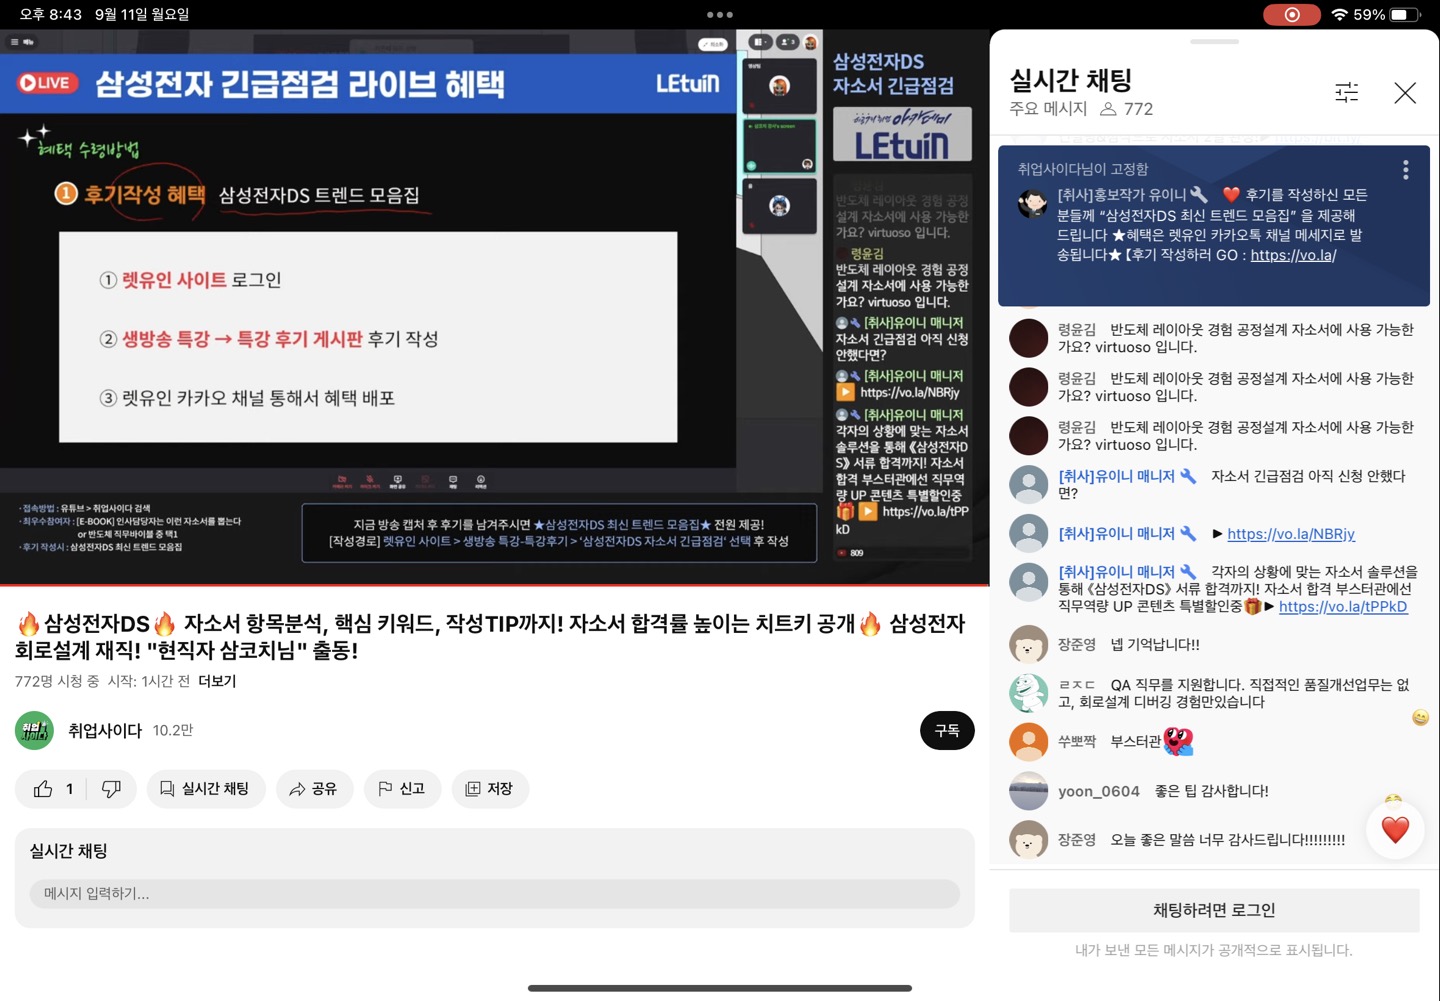1440x1001 pixels.
Task: Log in via 채팅하려면 로그인 button
Action: 1214,910
